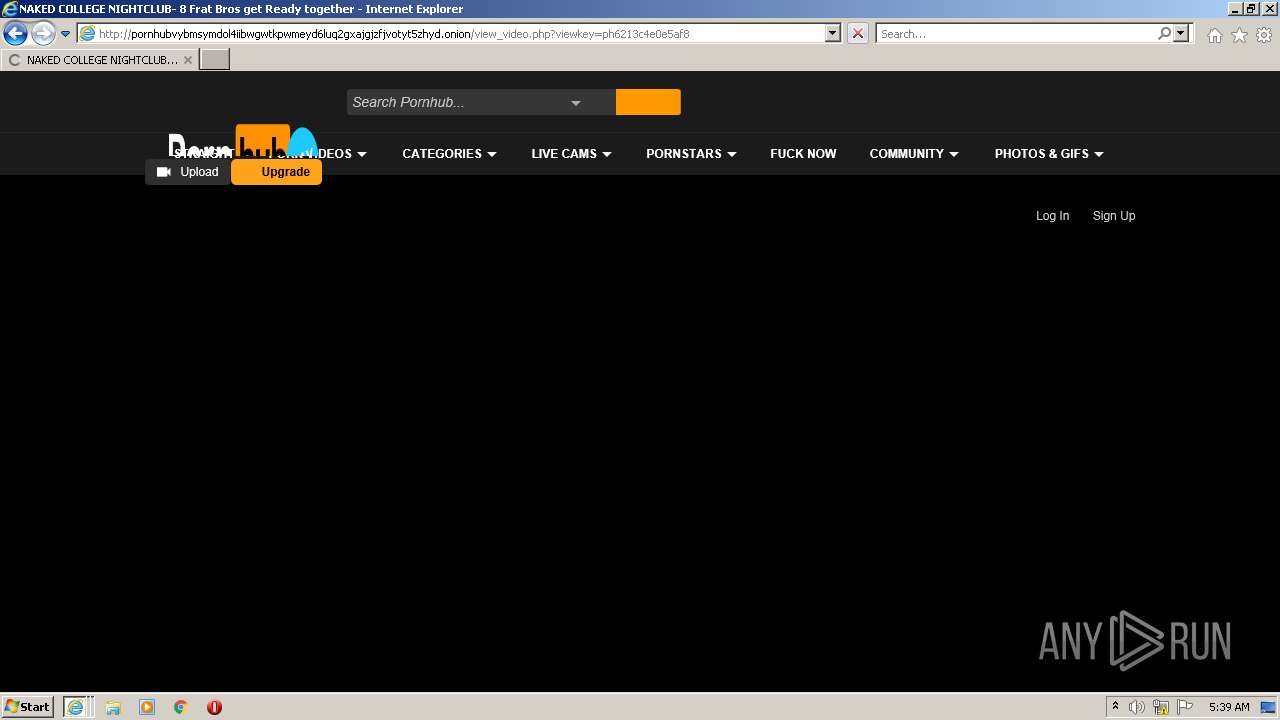The height and width of the screenshot is (720, 1280).
Task: Click the Internet Explorer Back arrow
Action: (x=16, y=33)
